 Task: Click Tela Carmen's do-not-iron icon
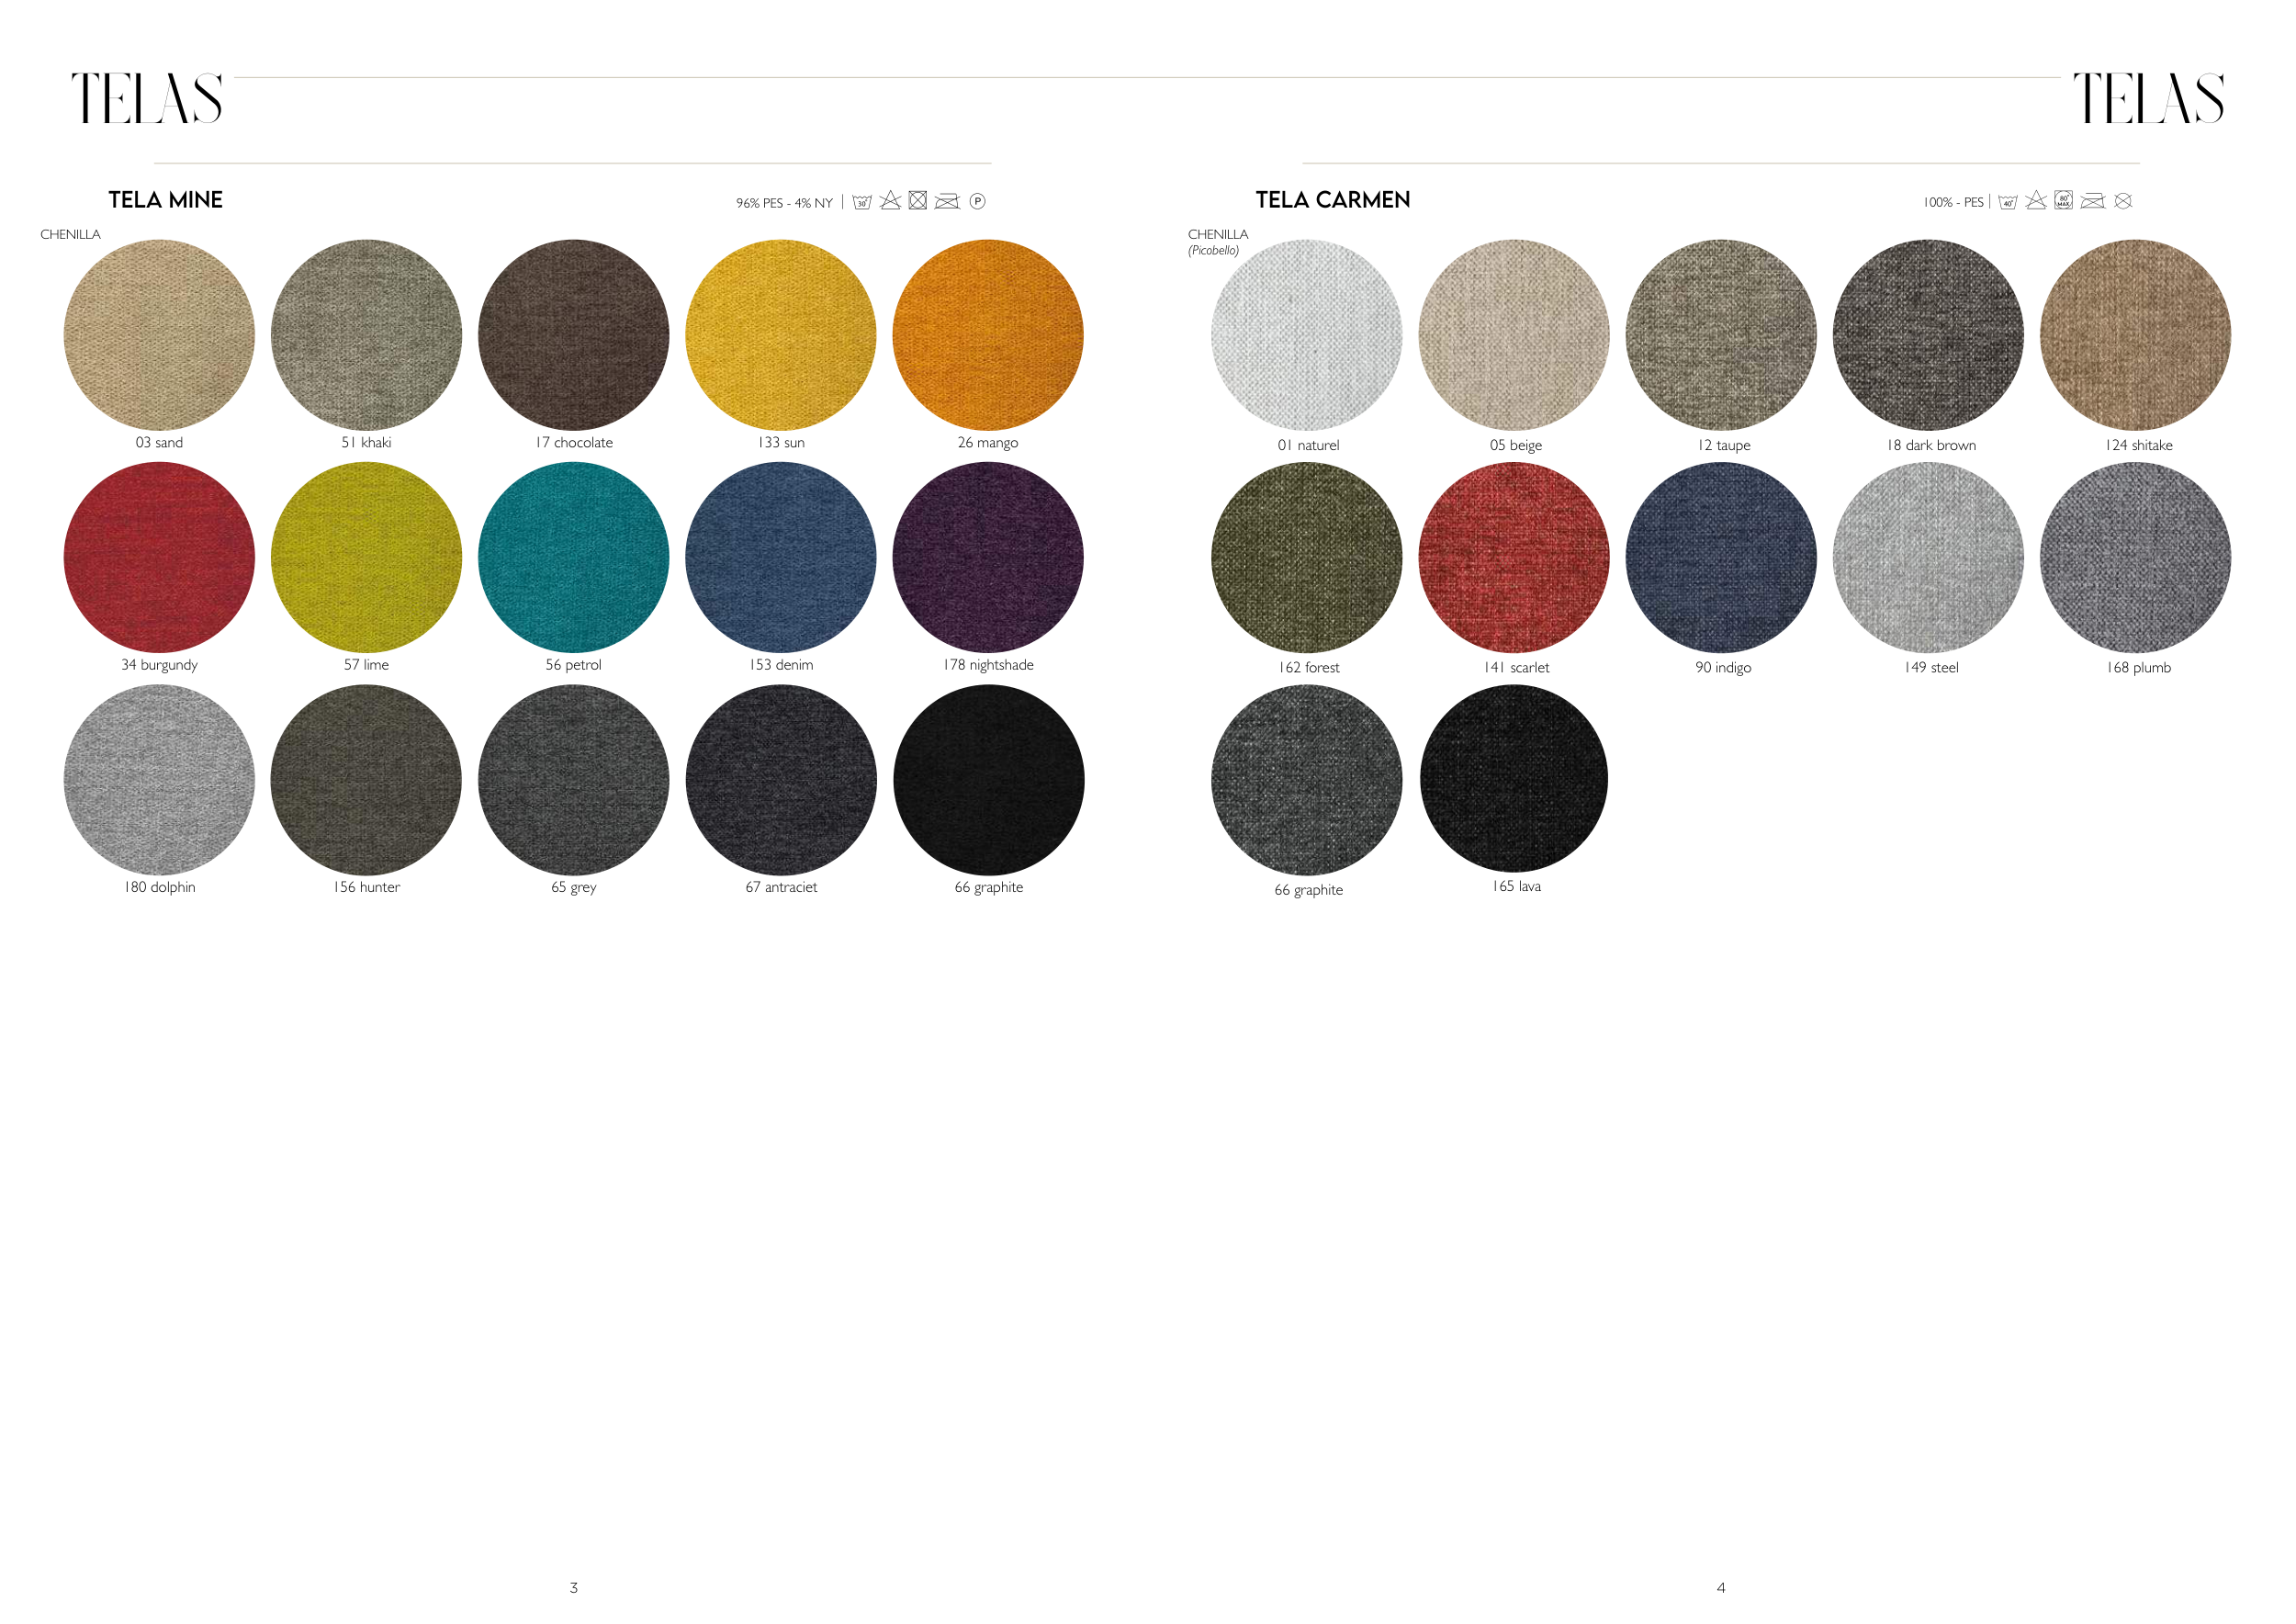click(2093, 201)
